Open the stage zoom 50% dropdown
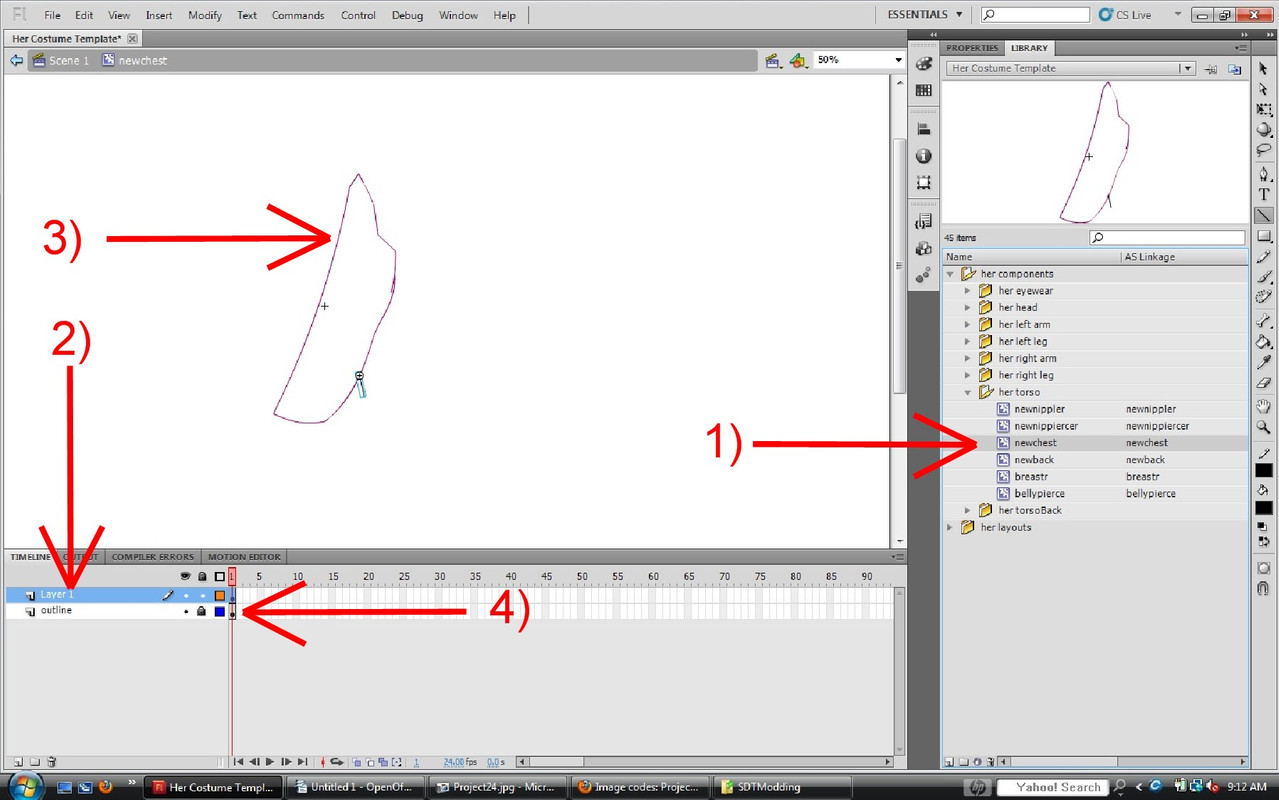The image size is (1279, 800). click(897, 60)
